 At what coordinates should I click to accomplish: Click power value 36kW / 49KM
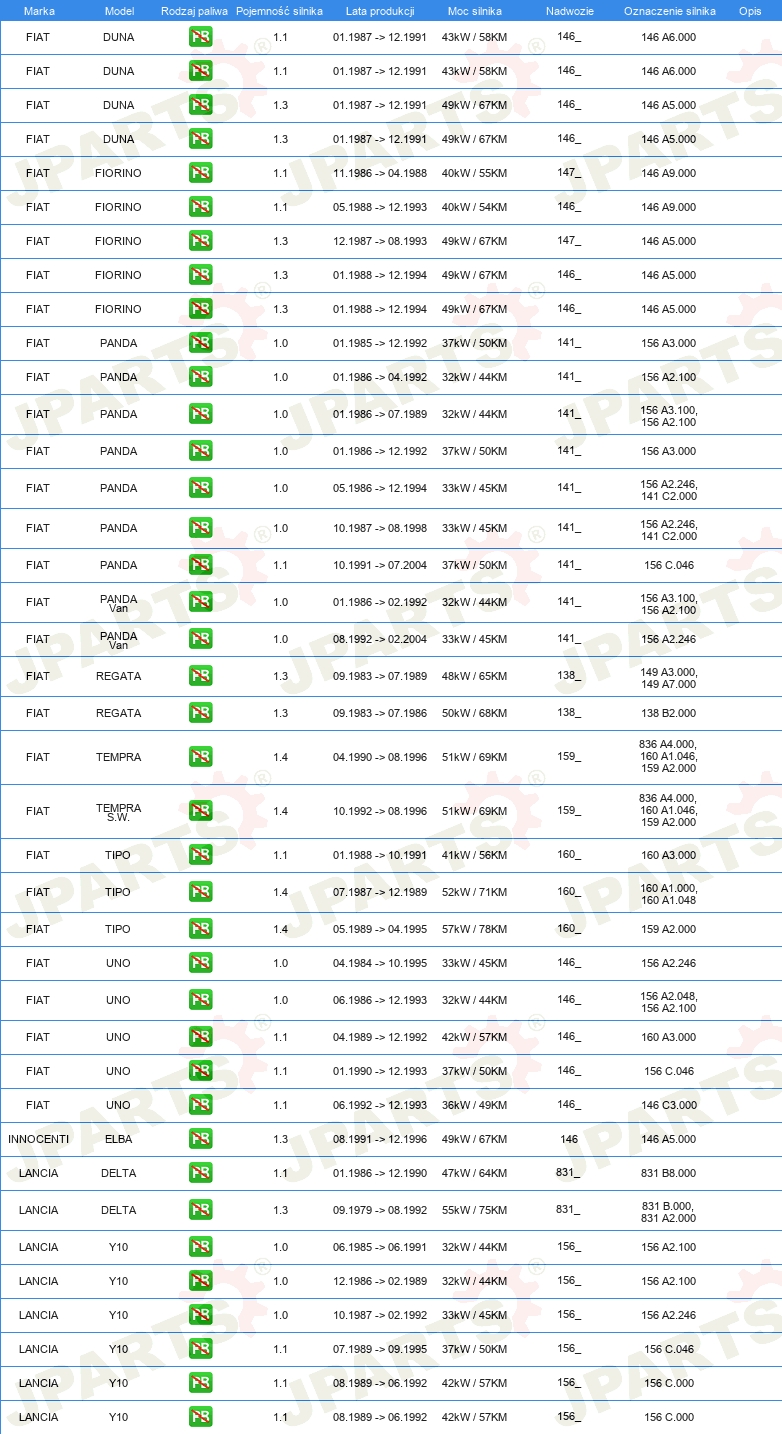tap(475, 1105)
